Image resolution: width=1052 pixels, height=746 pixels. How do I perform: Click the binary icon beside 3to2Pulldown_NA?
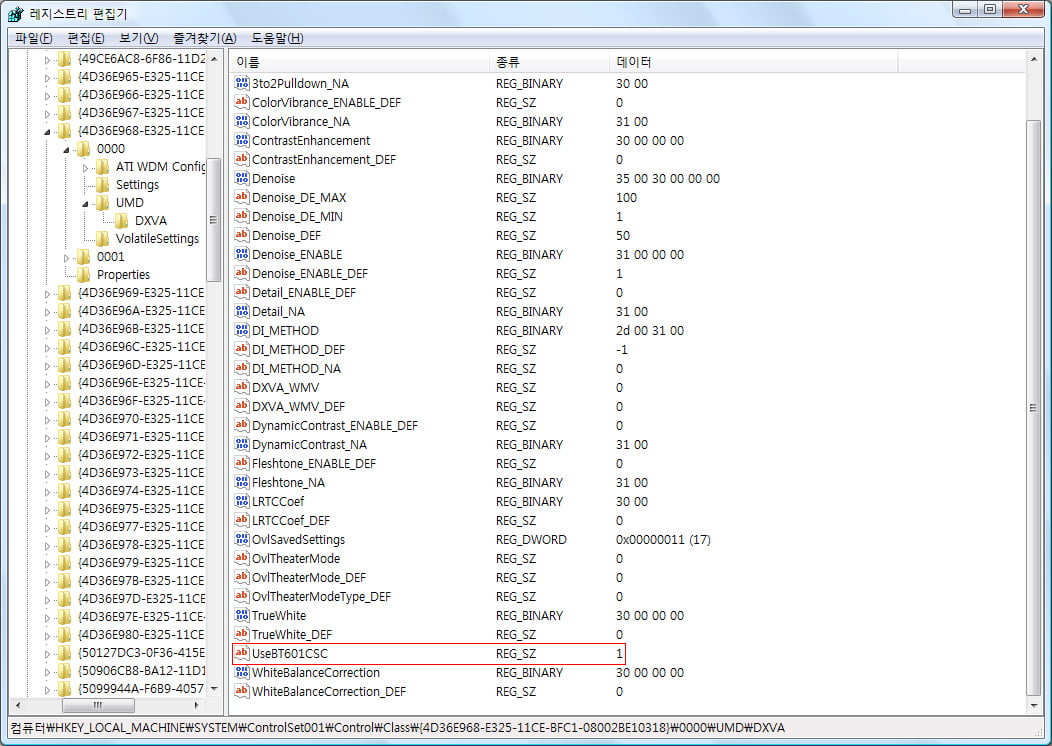241,83
